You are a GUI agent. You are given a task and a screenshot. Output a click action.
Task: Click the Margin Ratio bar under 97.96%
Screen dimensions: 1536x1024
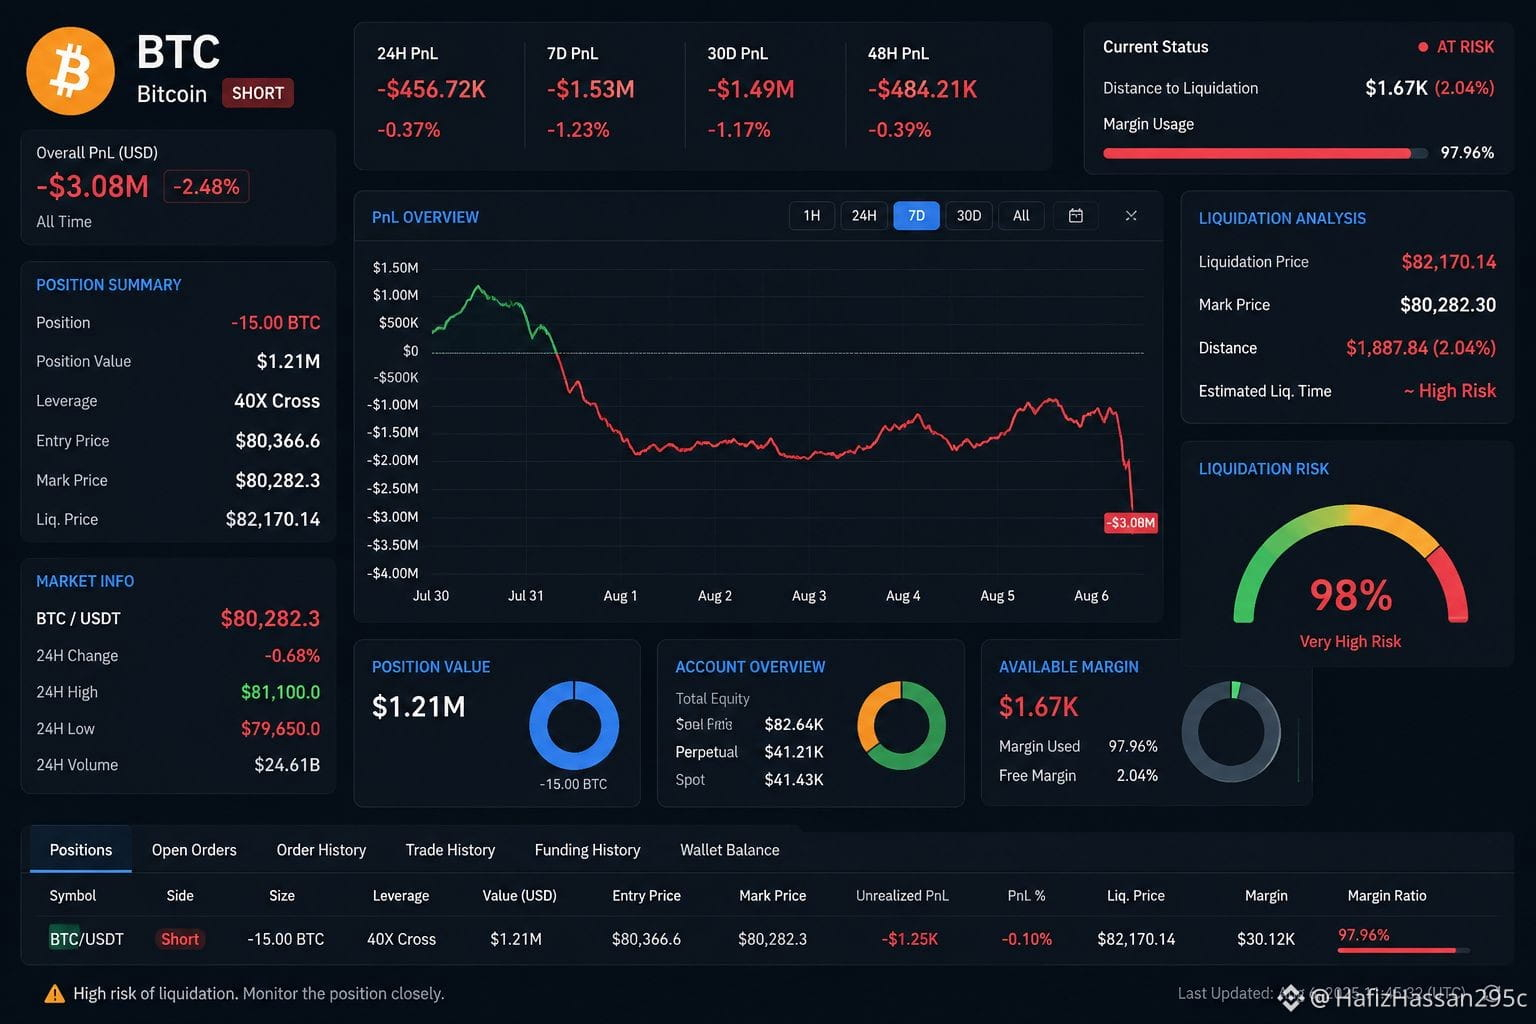pos(1404,950)
